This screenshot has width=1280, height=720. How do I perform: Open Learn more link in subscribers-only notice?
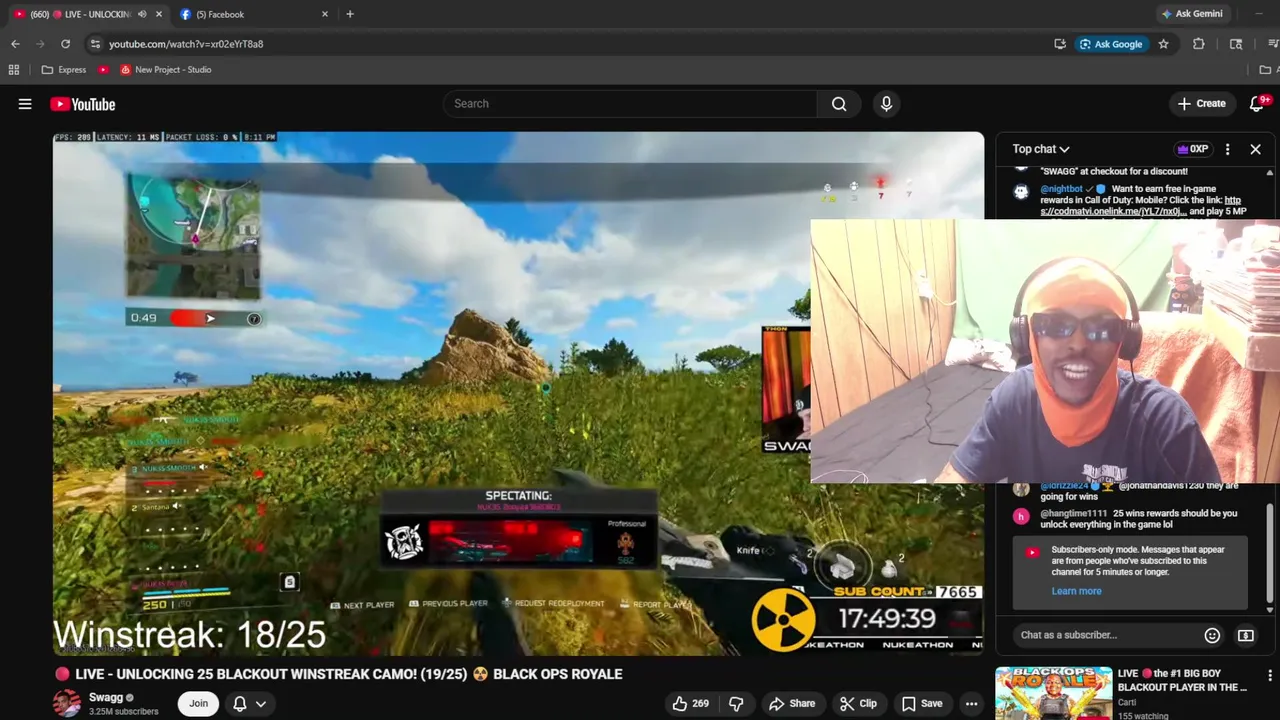pos(1076,591)
